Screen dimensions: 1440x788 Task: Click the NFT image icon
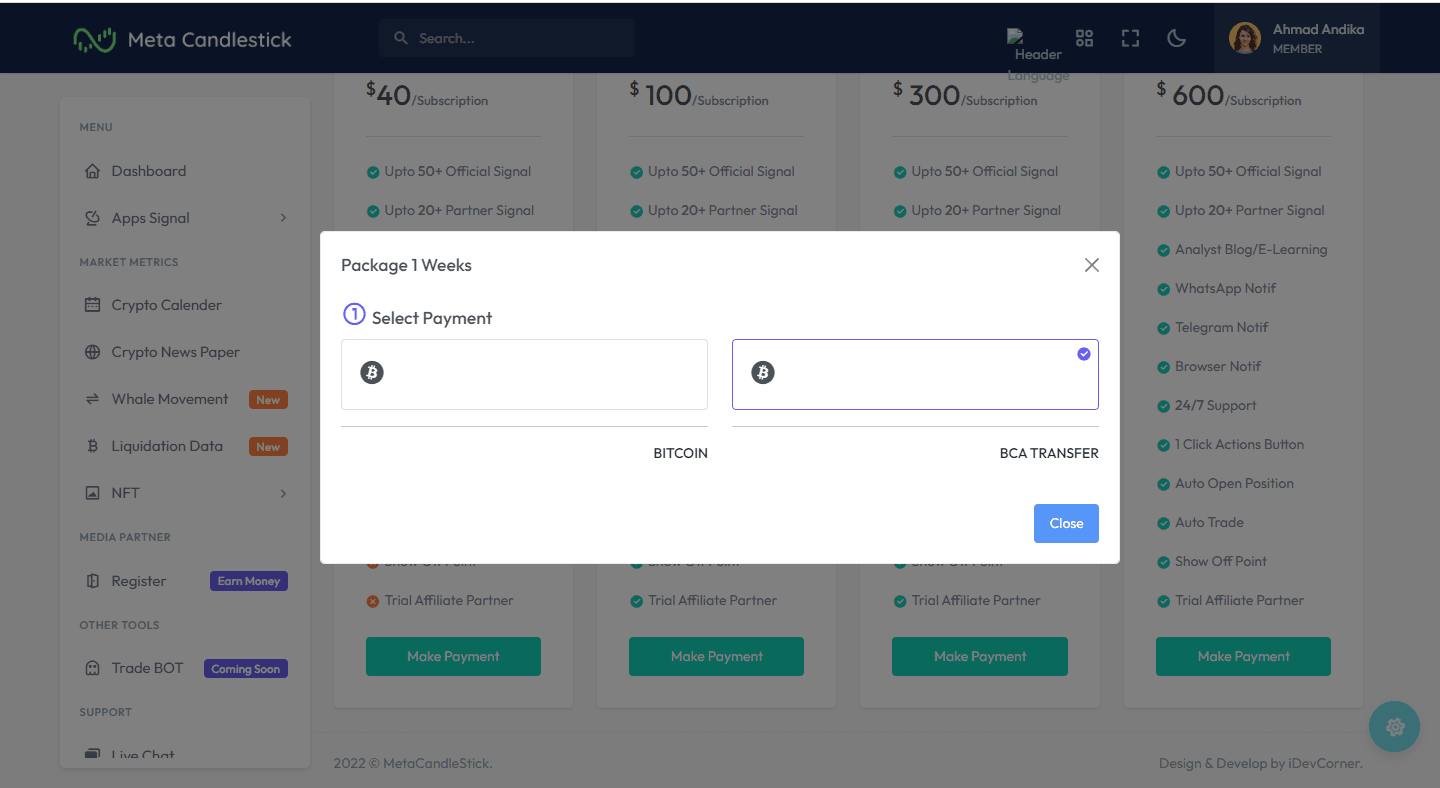pos(92,493)
